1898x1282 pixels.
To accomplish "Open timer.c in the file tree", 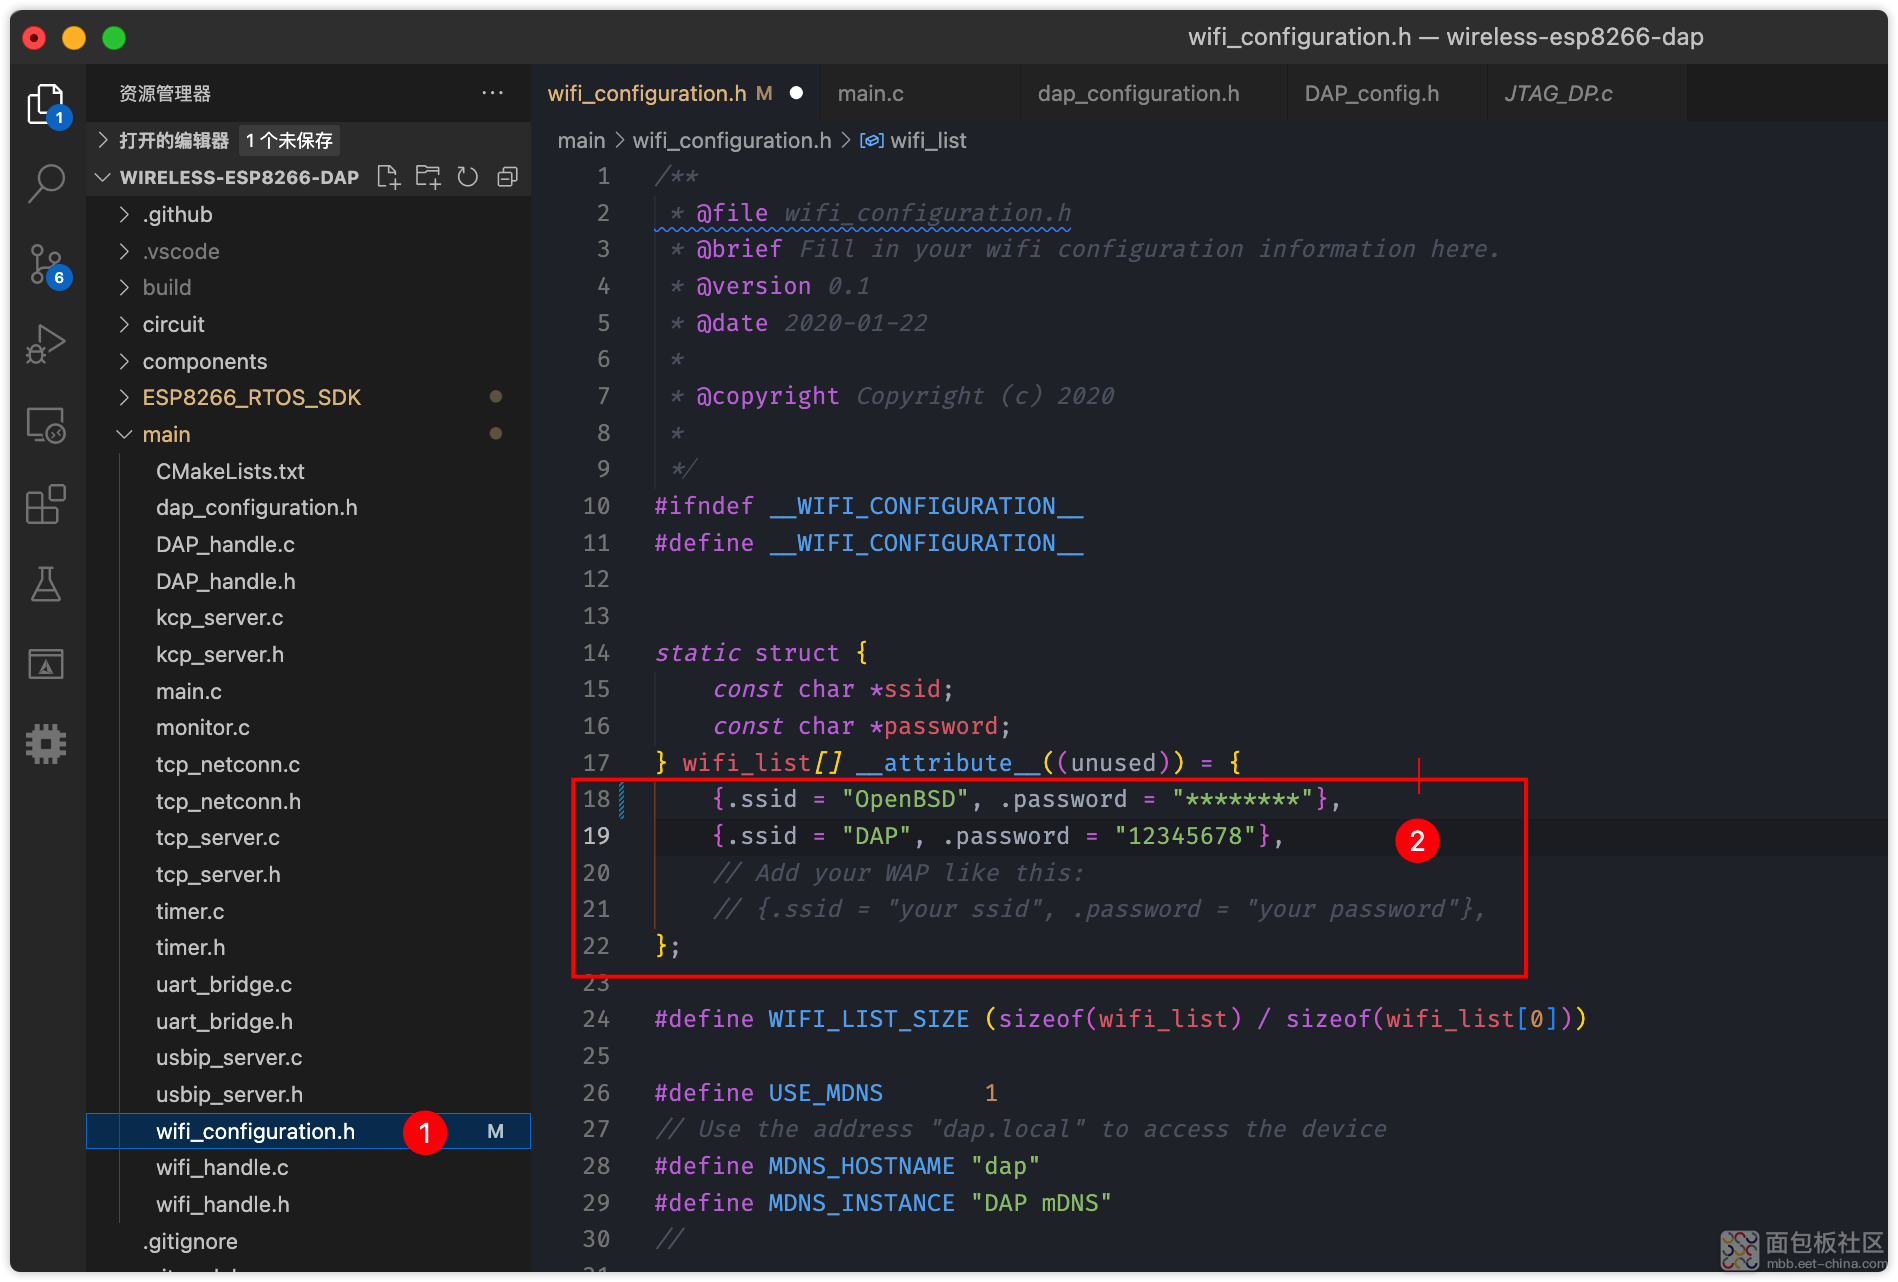I will [190, 911].
